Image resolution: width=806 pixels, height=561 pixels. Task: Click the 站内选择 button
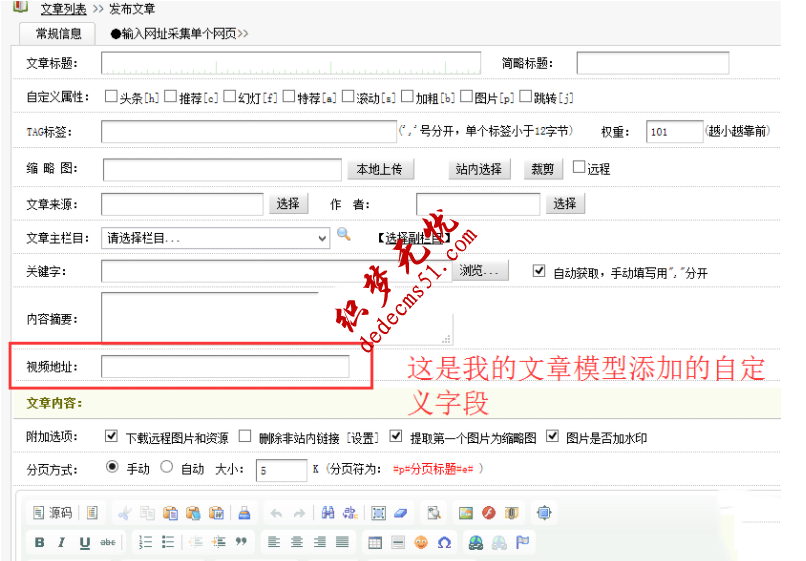click(x=479, y=169)
